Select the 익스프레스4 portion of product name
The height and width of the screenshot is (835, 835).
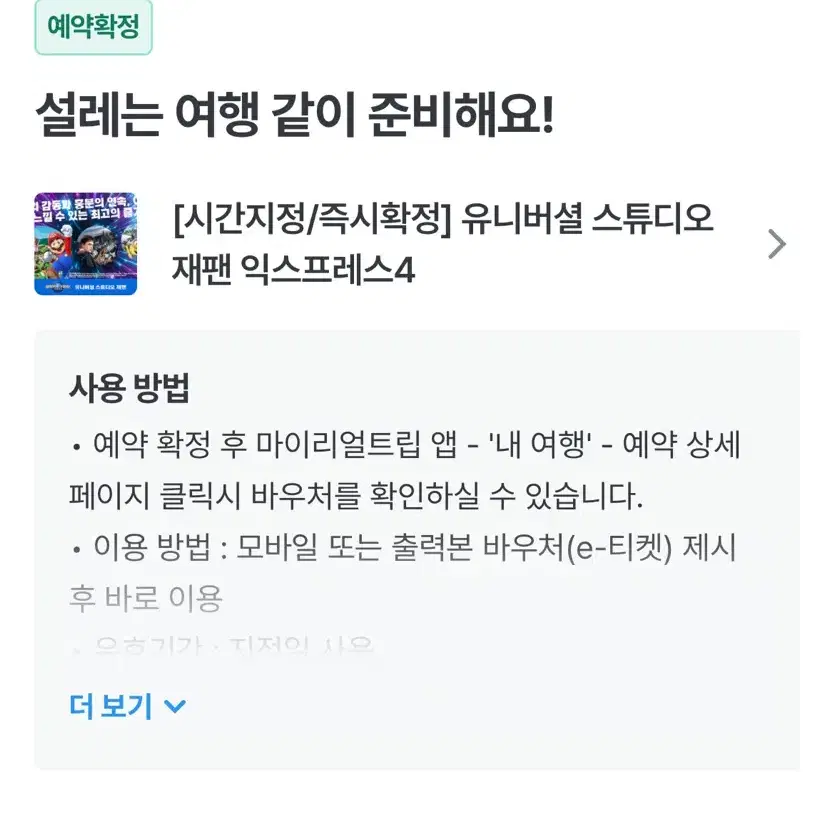coord(328,269)
